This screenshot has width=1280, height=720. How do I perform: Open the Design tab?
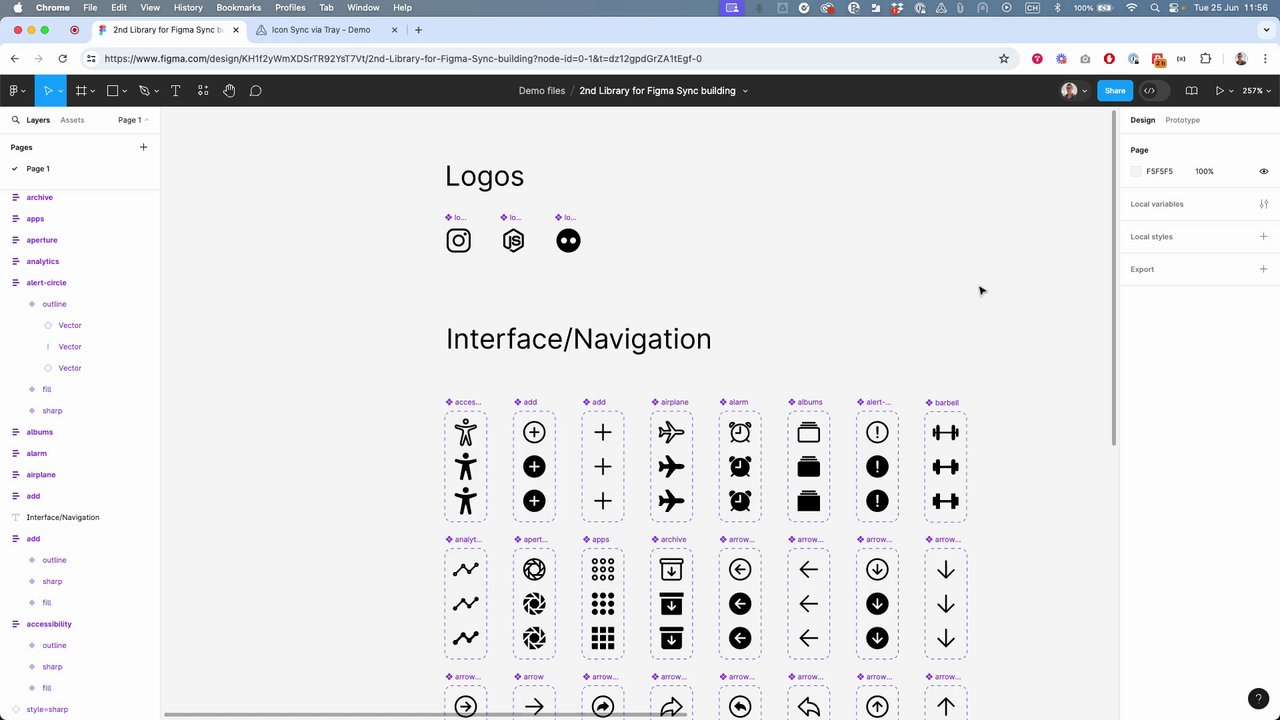(1142, 120)
